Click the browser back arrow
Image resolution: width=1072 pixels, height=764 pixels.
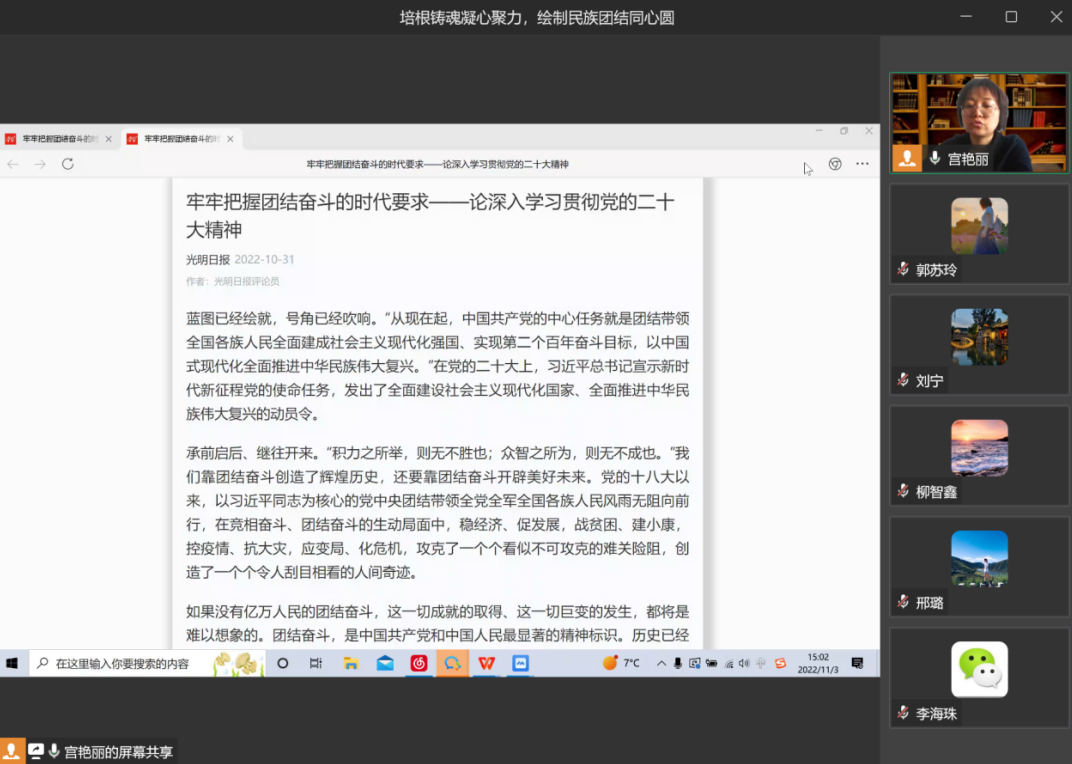[x=13, y=164]
